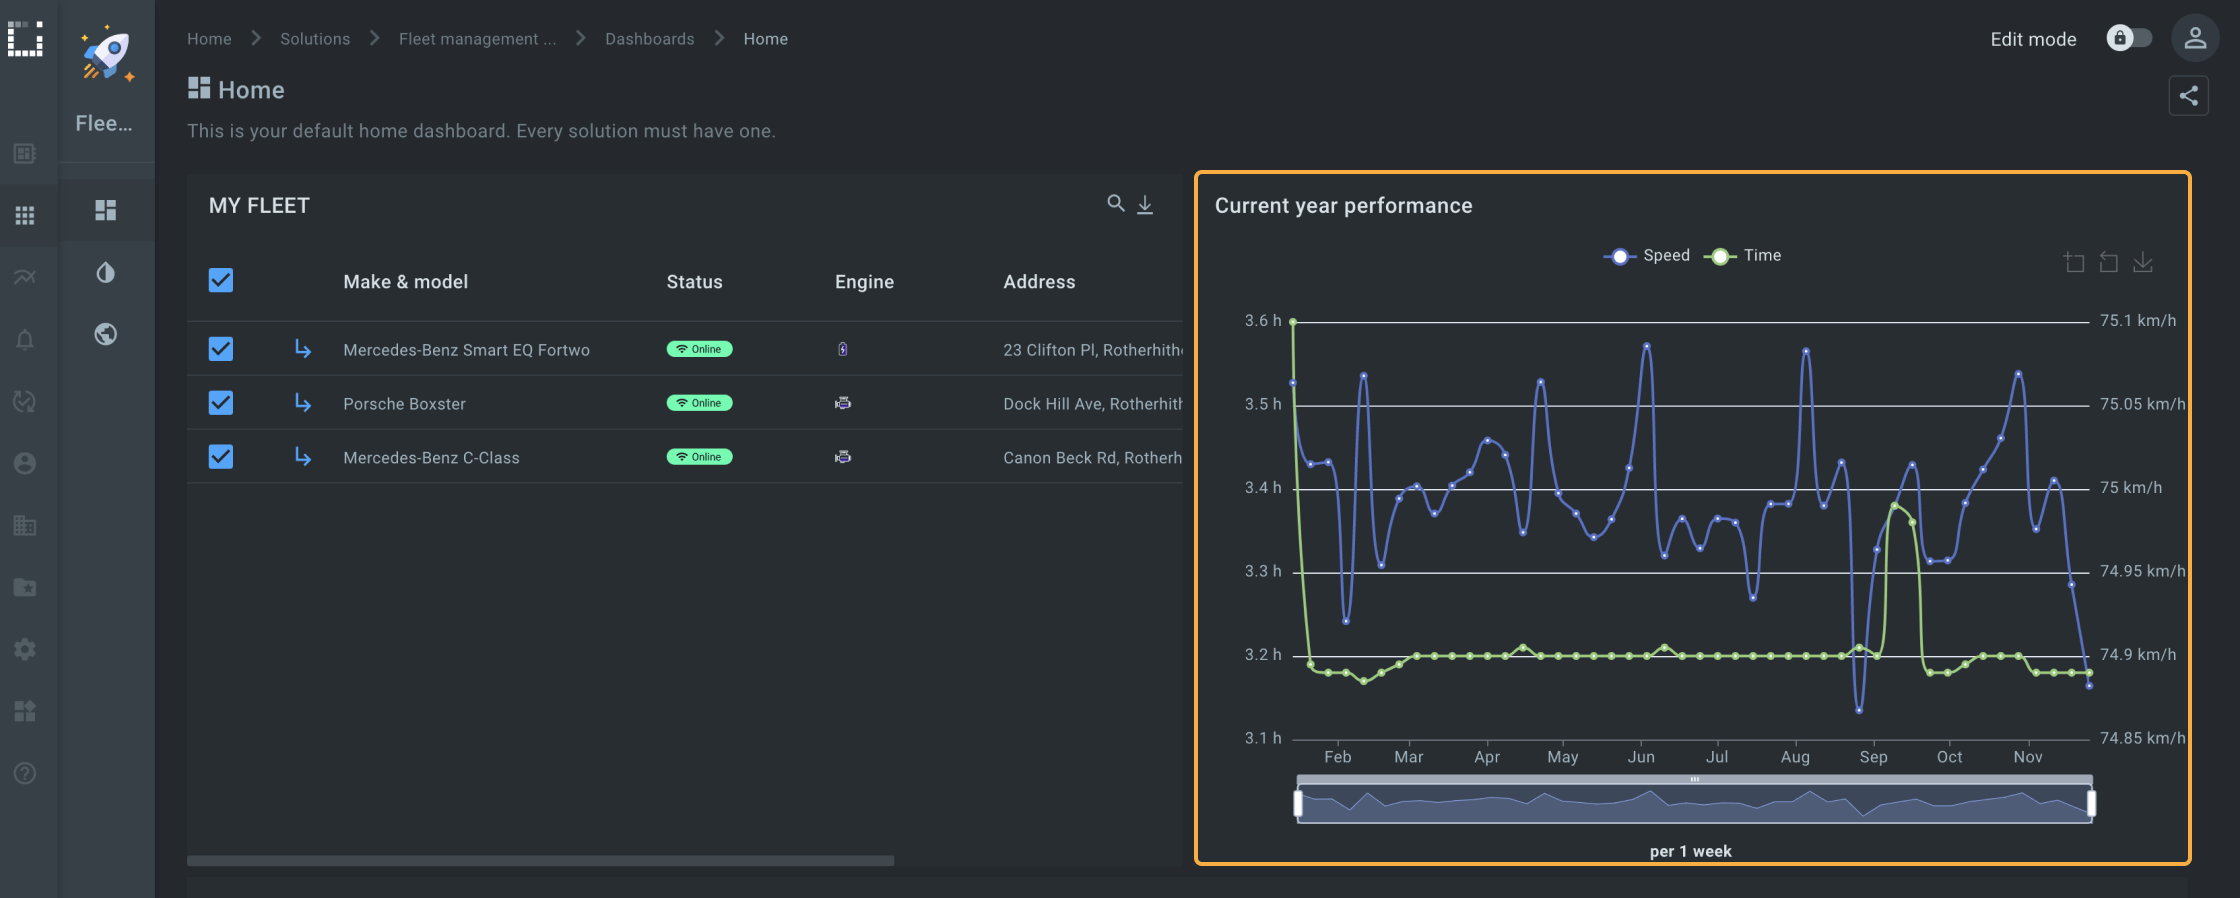Click the electric engine icon for Smart EQ Fortwo
Viewport: 2240px width, 898px height.
[843, 349]
